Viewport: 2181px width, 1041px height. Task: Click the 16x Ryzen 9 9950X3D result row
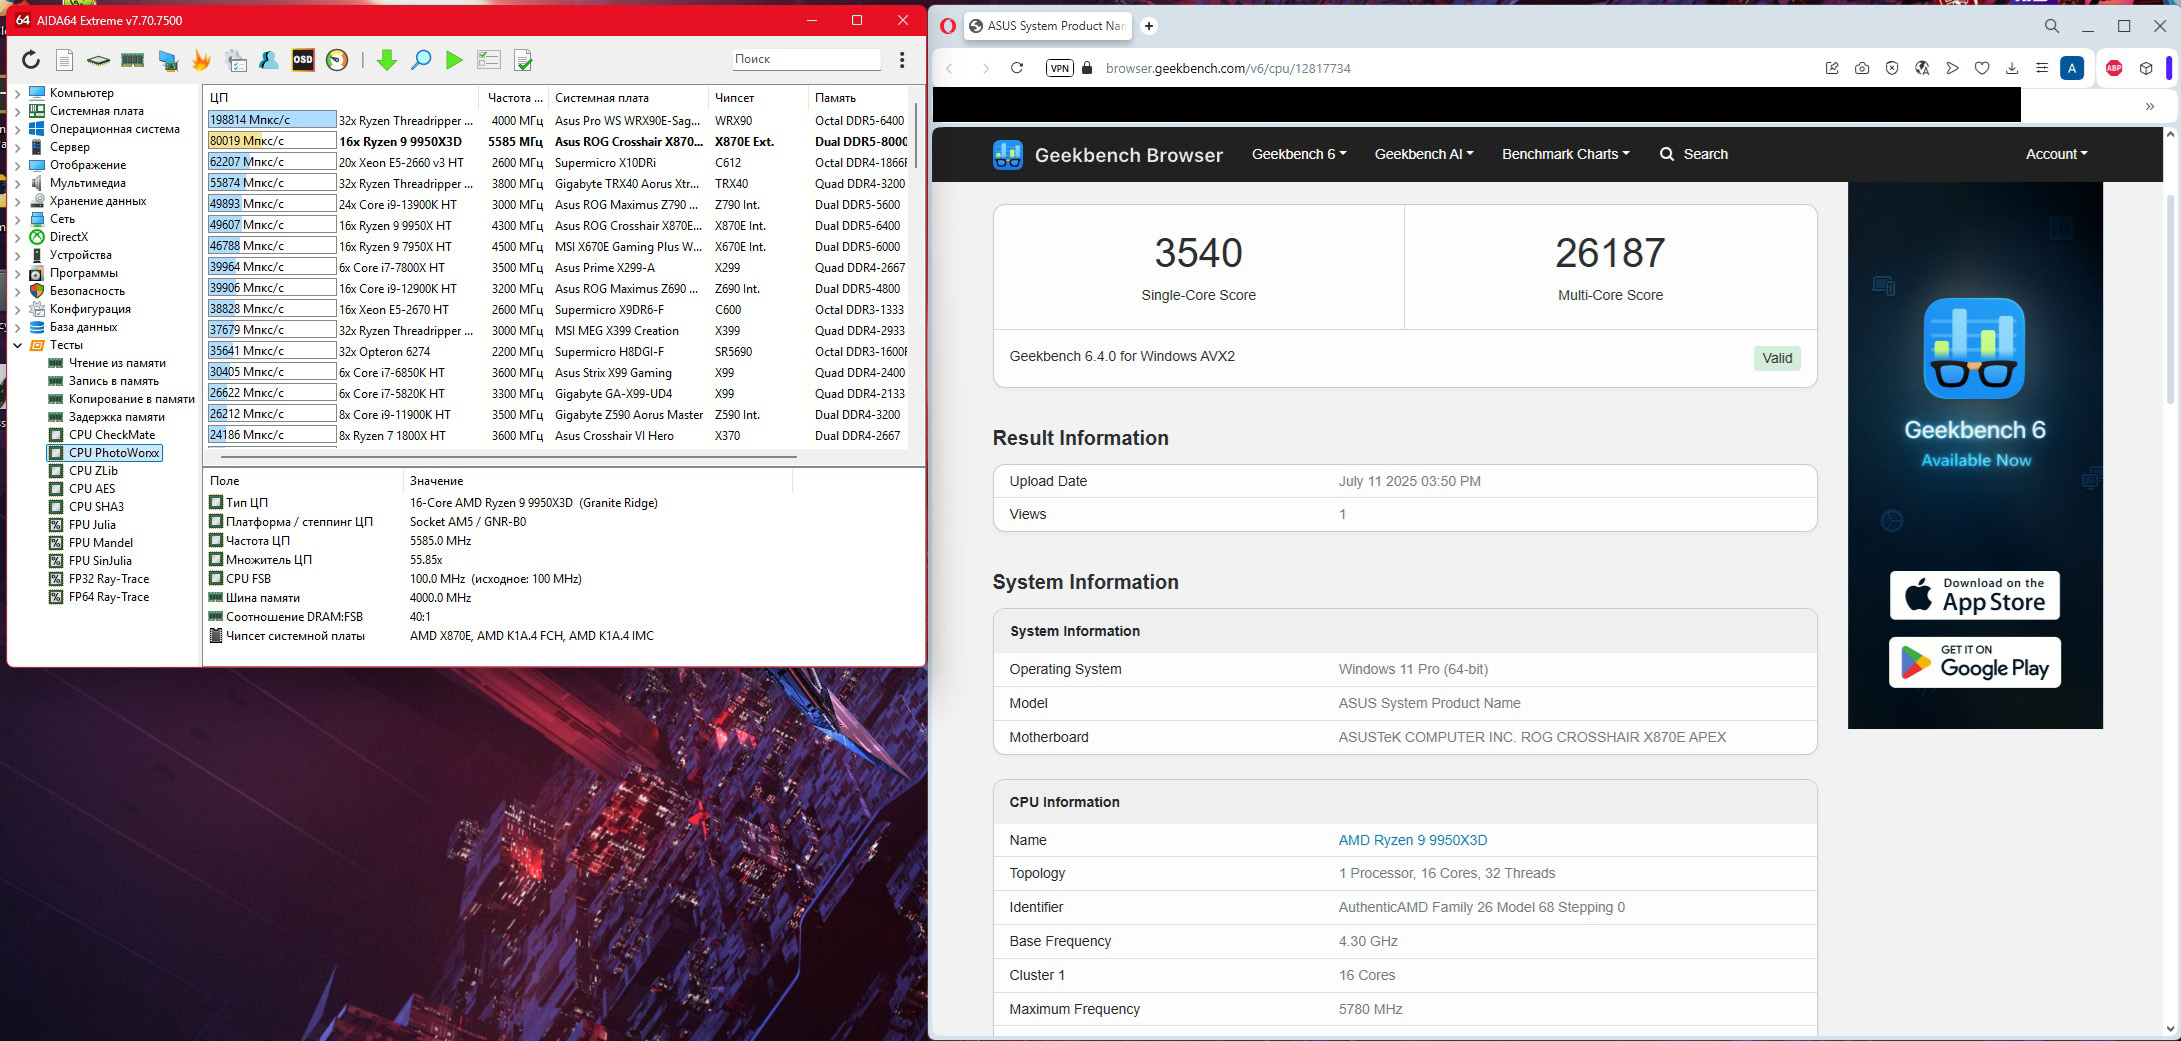[x=557, y=142]
